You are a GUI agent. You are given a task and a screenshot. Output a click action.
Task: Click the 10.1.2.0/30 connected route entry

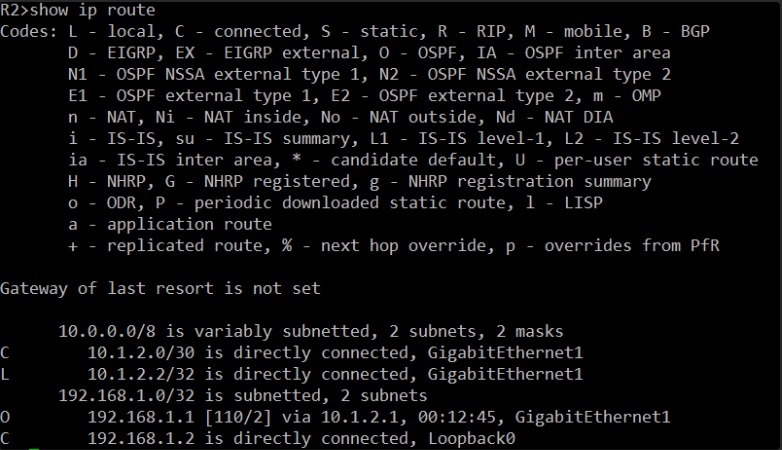pos(292,353)
